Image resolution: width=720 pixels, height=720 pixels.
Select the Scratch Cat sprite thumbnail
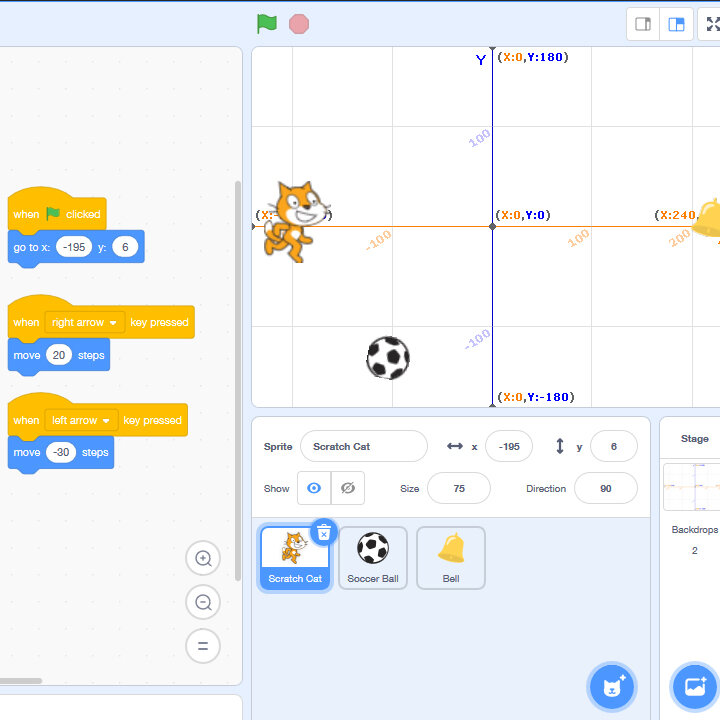(x=295, y=558)
